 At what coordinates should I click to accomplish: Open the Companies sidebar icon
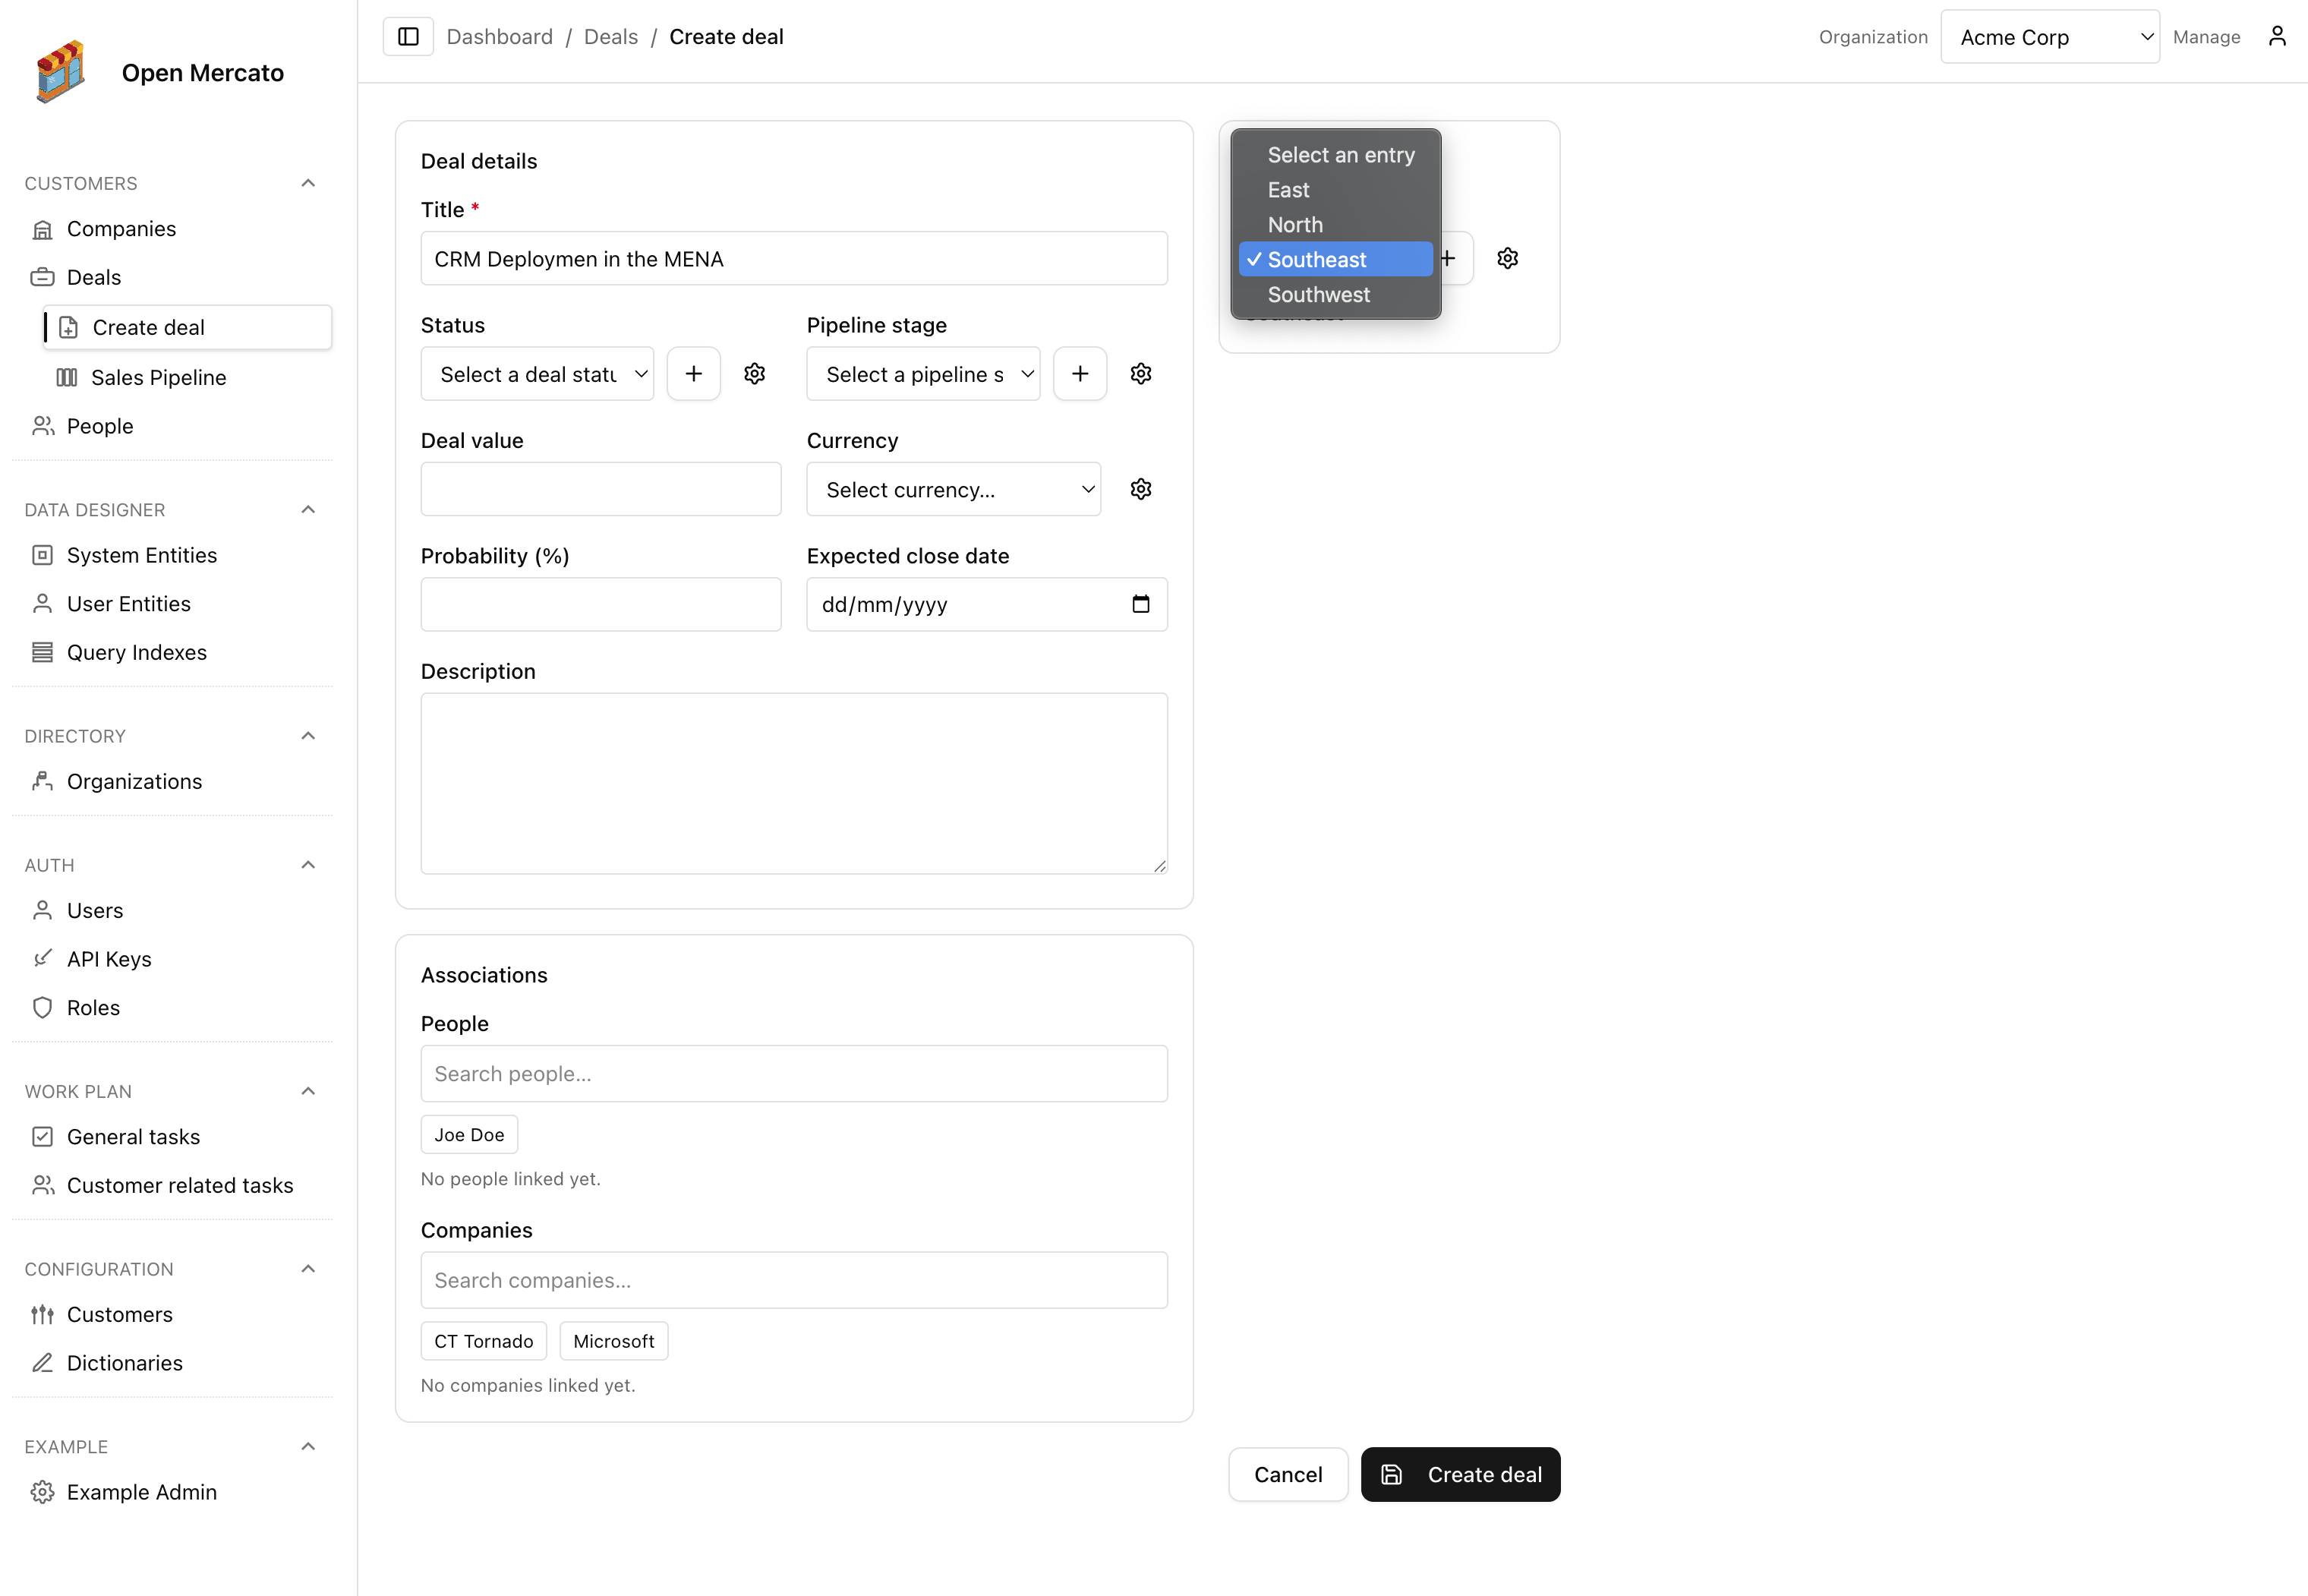(43, 228)
